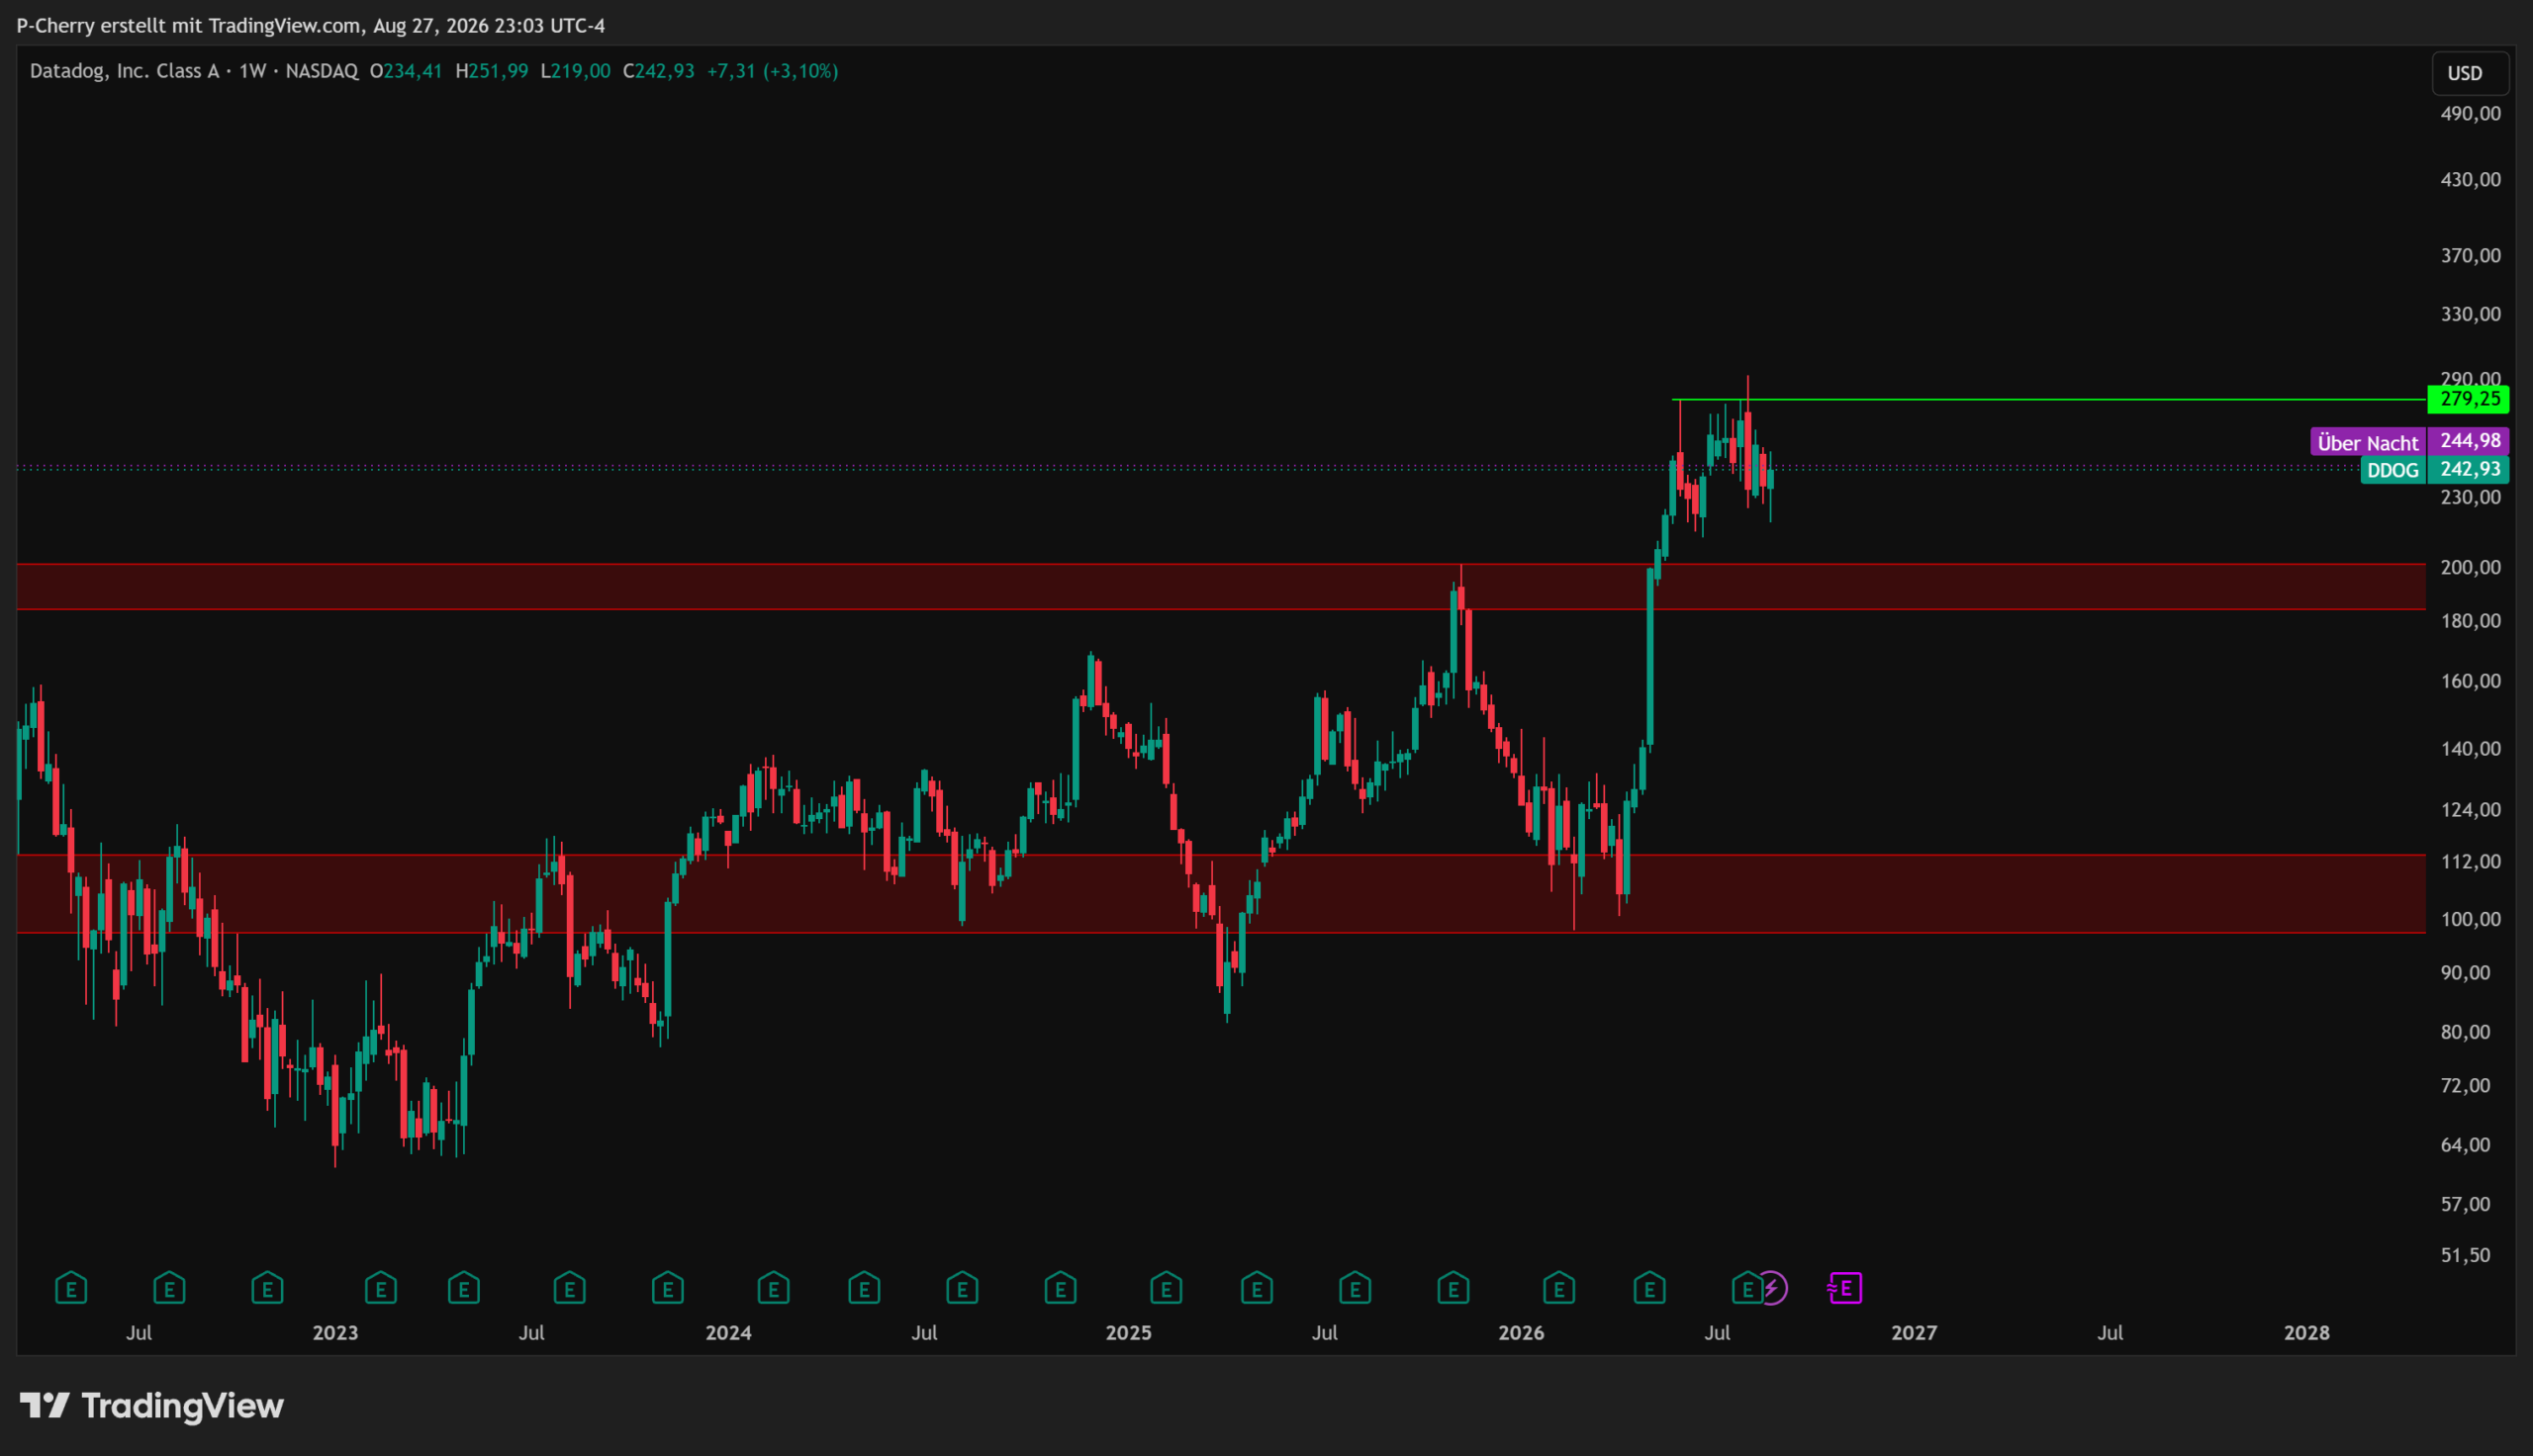The width and height of the screenshot is (2533, 1456).
Task: Click the February 2023 earnings marker
Action: tap(381, 1288)
